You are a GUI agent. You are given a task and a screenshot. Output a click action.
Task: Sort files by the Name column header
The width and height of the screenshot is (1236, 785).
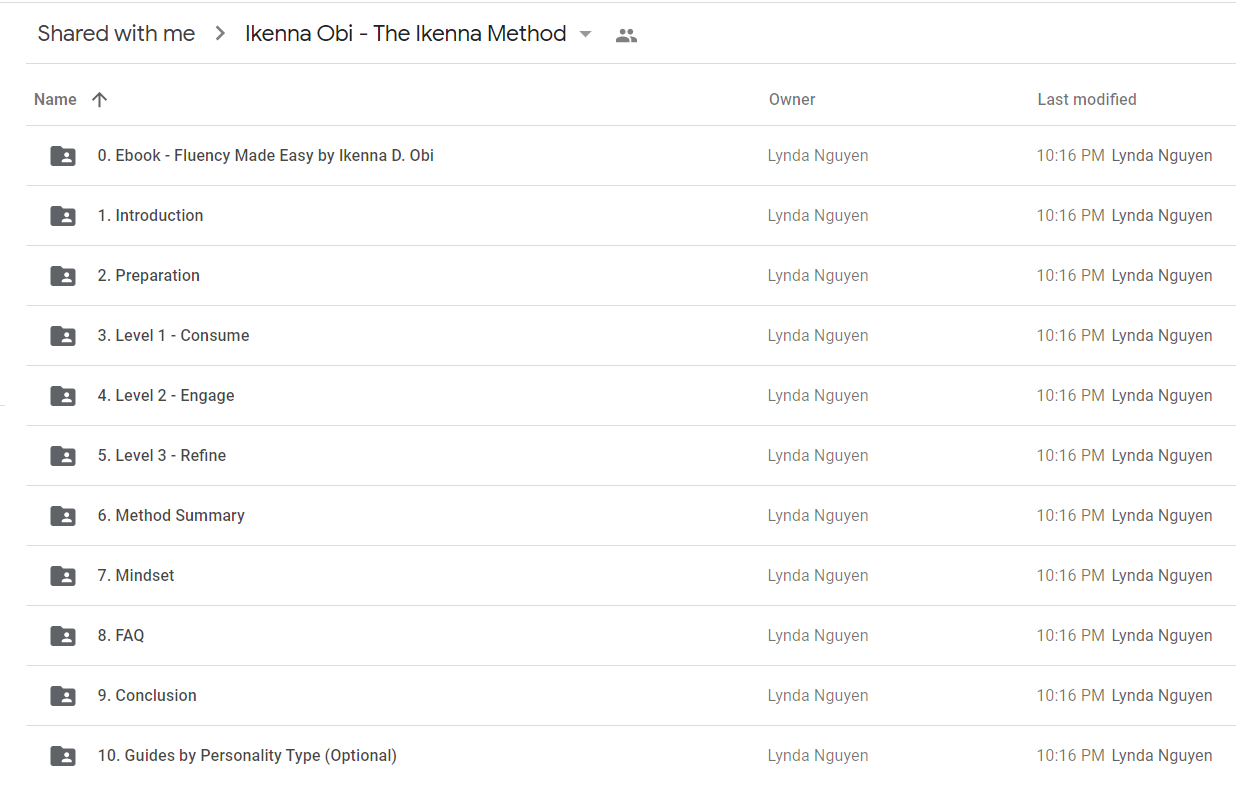tap(55, 99)
